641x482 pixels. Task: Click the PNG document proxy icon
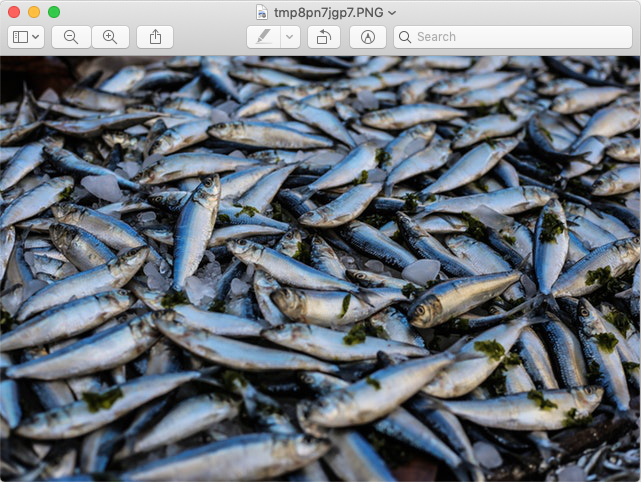click(262, 12)
